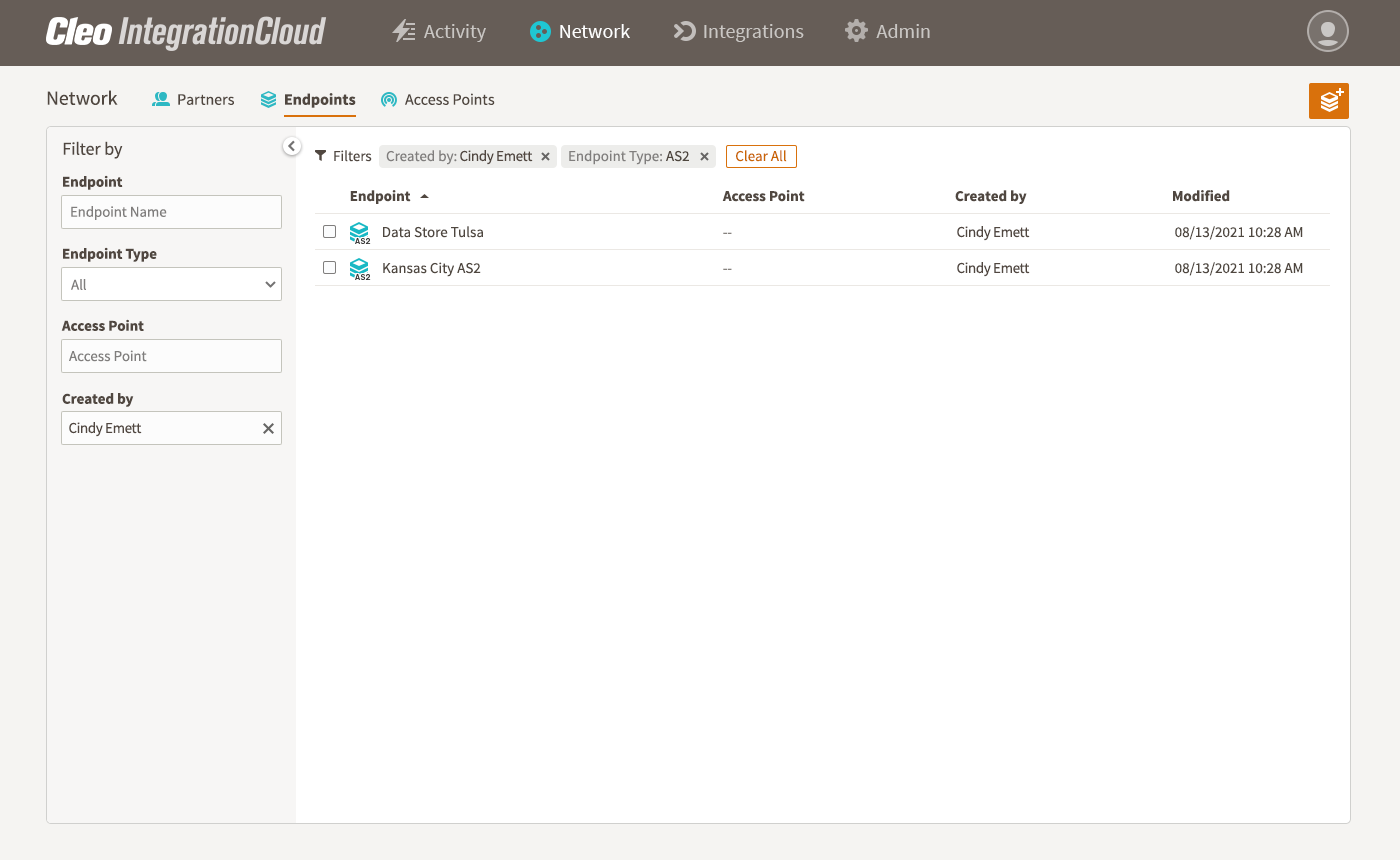Open the user profile avatar menu
Image resolution: width=1400 pixels, height=860 pixels.
click(x=1328, y=32)
